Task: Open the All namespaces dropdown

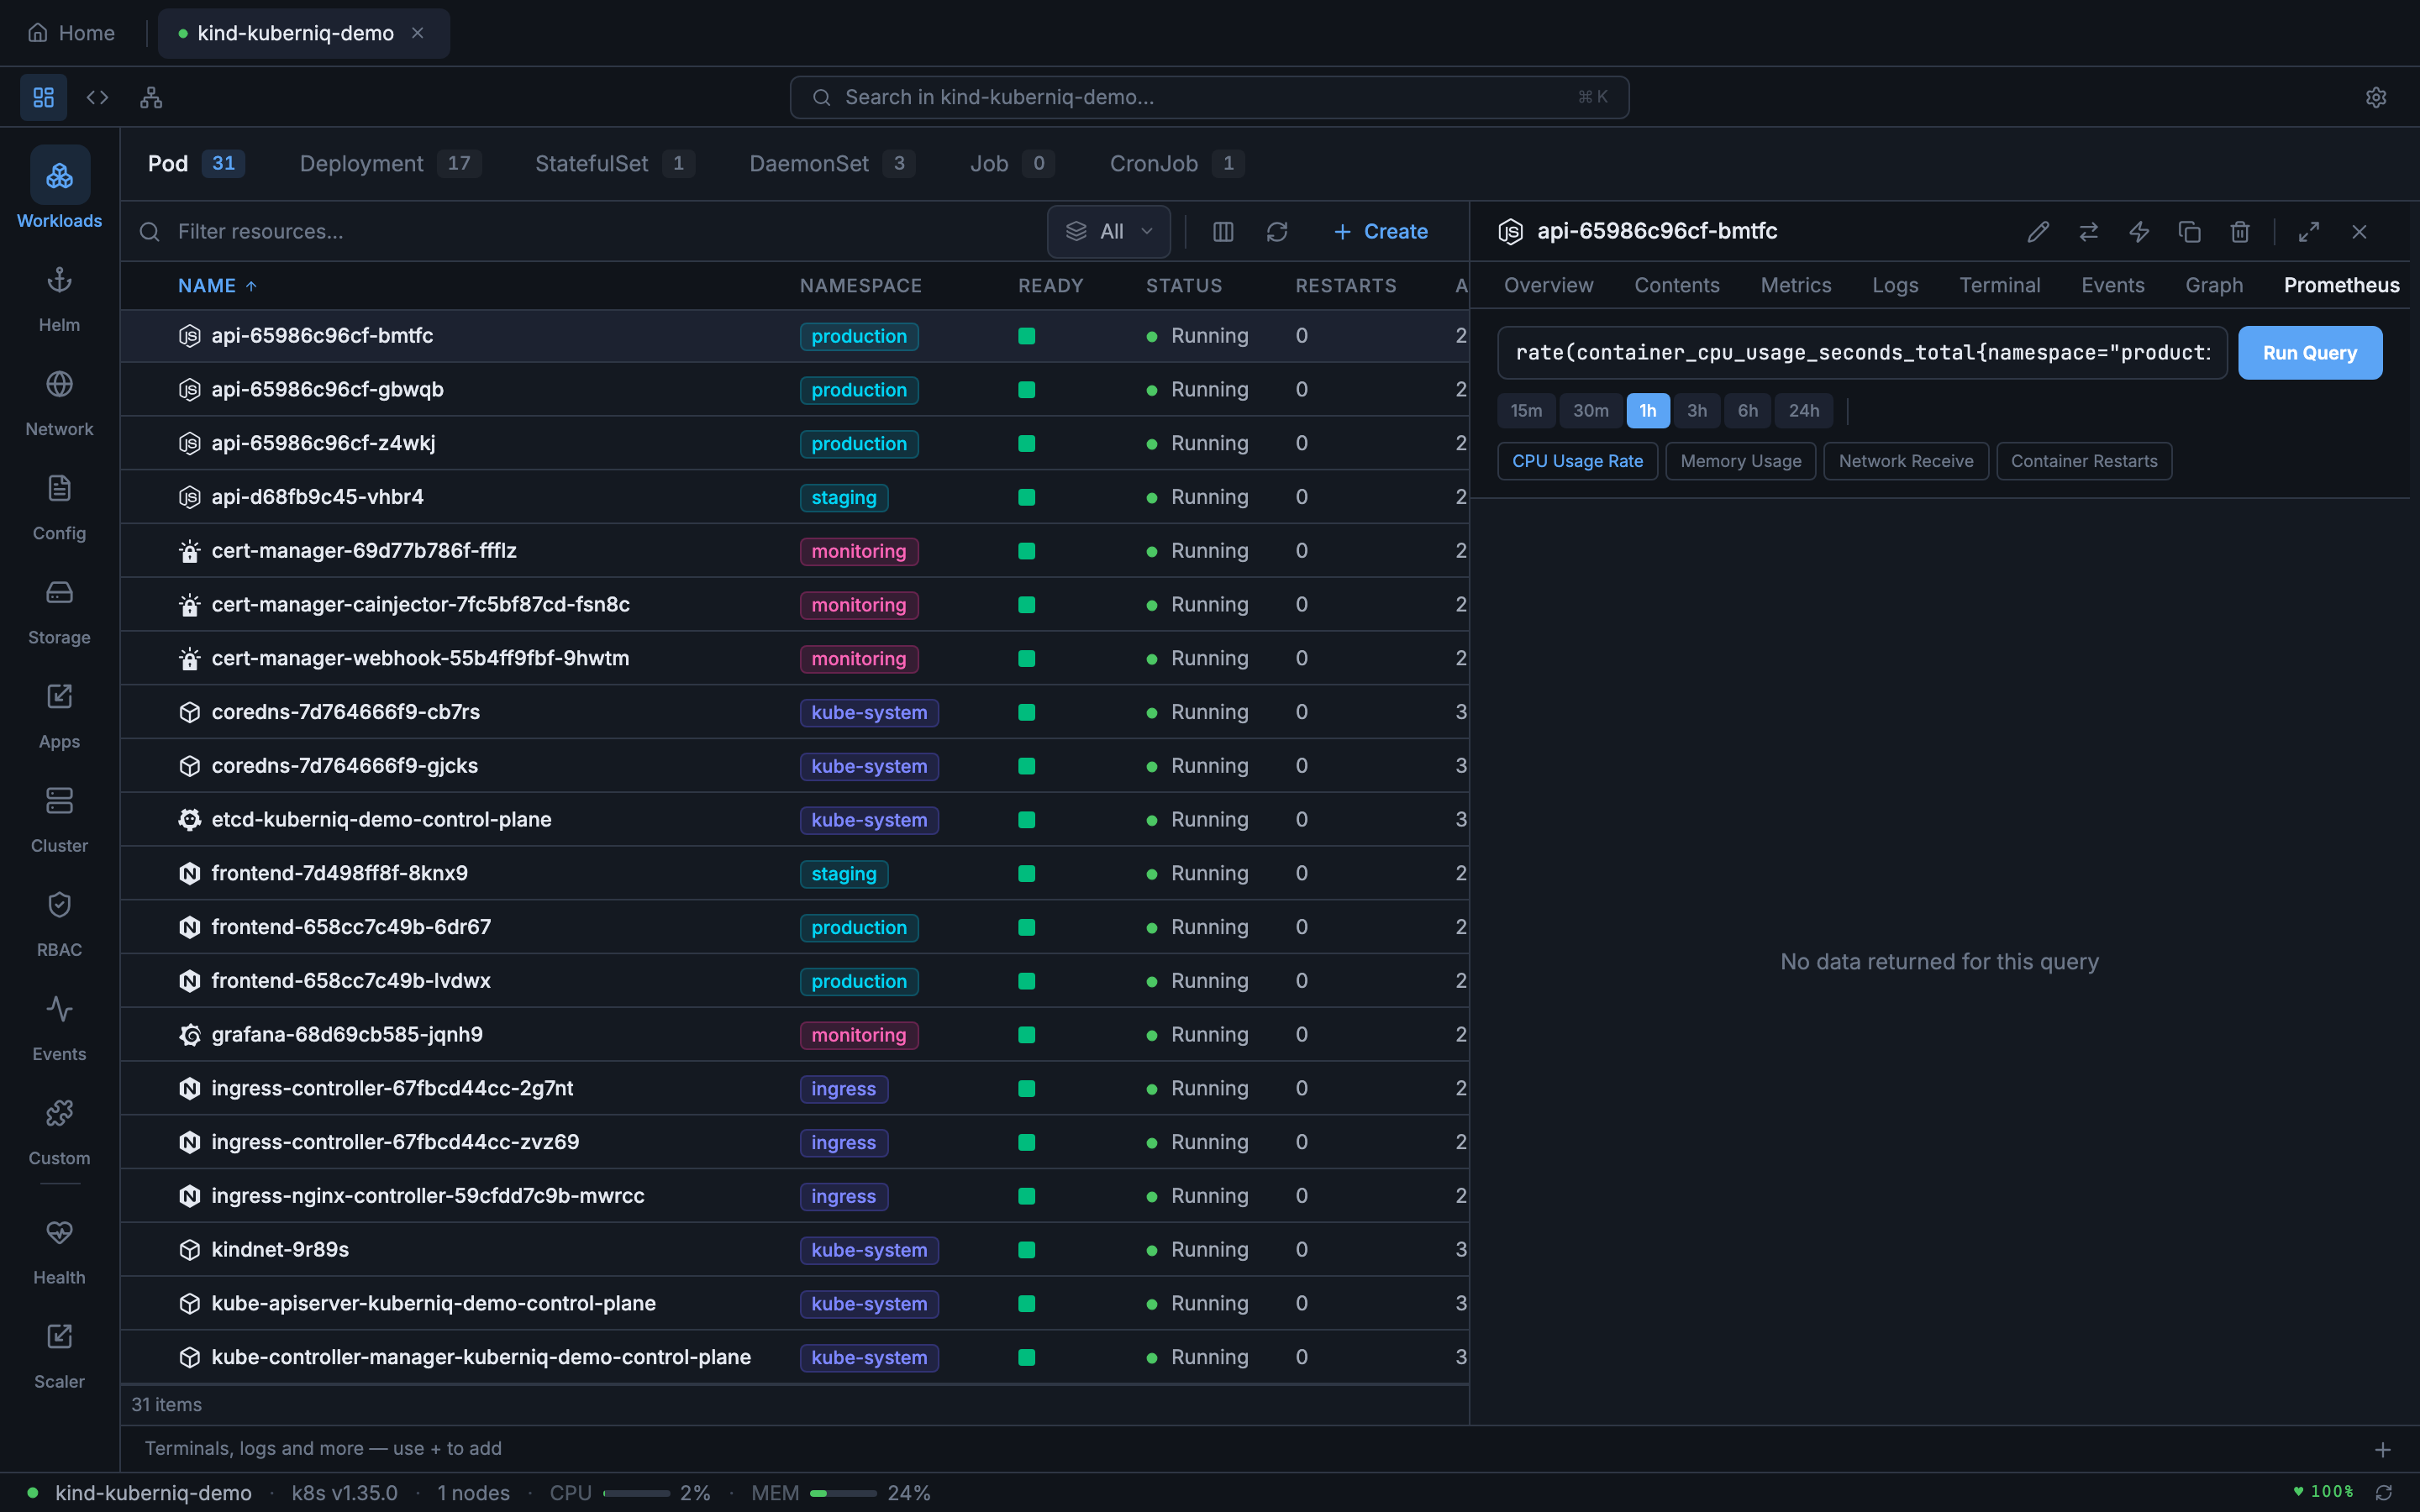Action: pyautogui.click(x=1108, y=232)
